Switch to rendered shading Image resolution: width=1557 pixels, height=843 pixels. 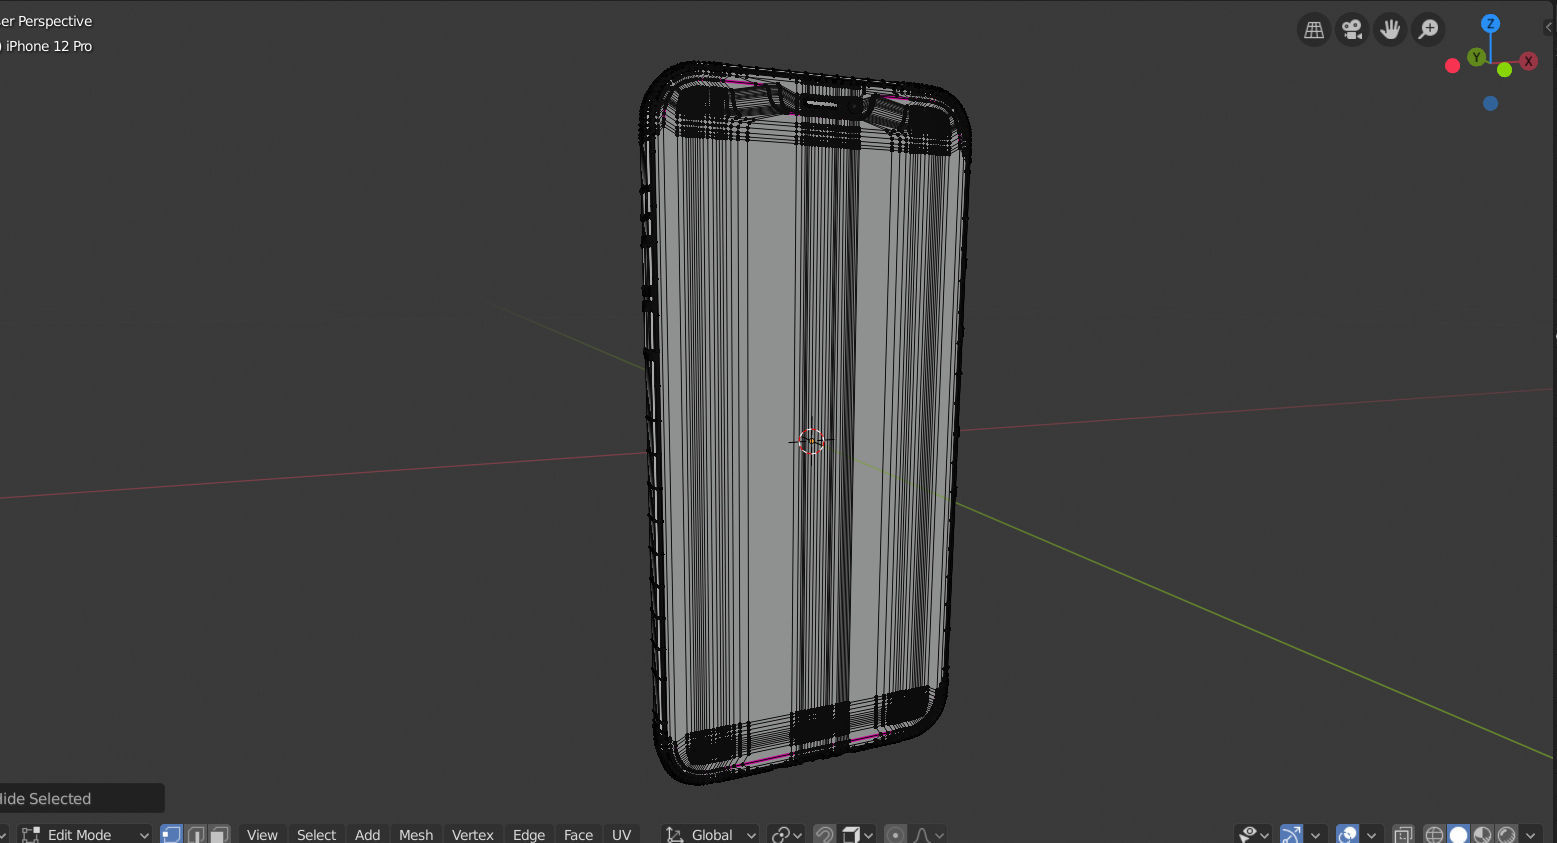1506,834
